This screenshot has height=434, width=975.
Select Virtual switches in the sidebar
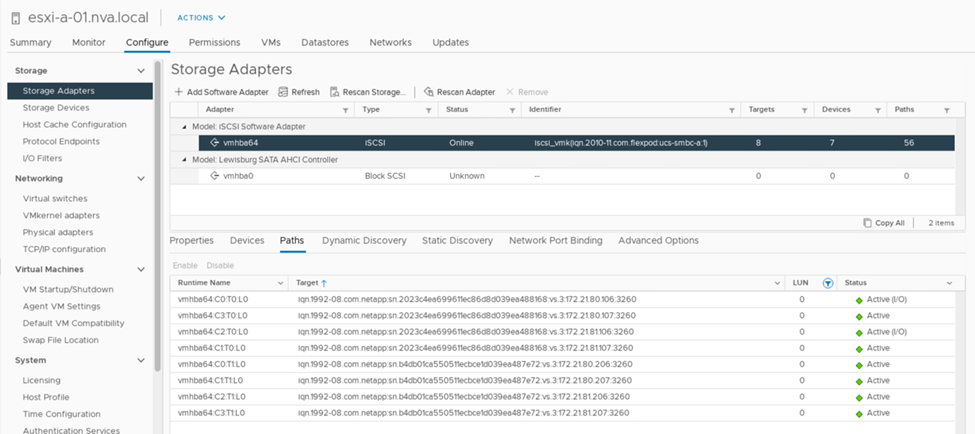[55, 199]
